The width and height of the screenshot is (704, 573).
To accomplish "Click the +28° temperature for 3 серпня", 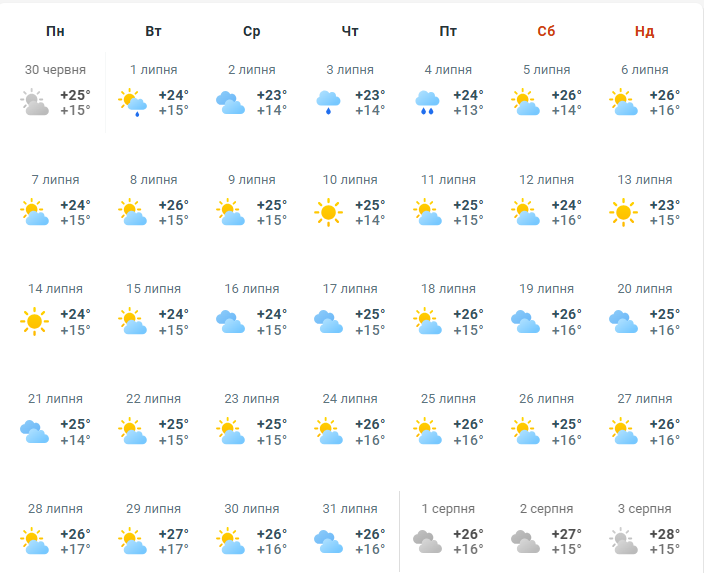I will [x=665, y=534].
